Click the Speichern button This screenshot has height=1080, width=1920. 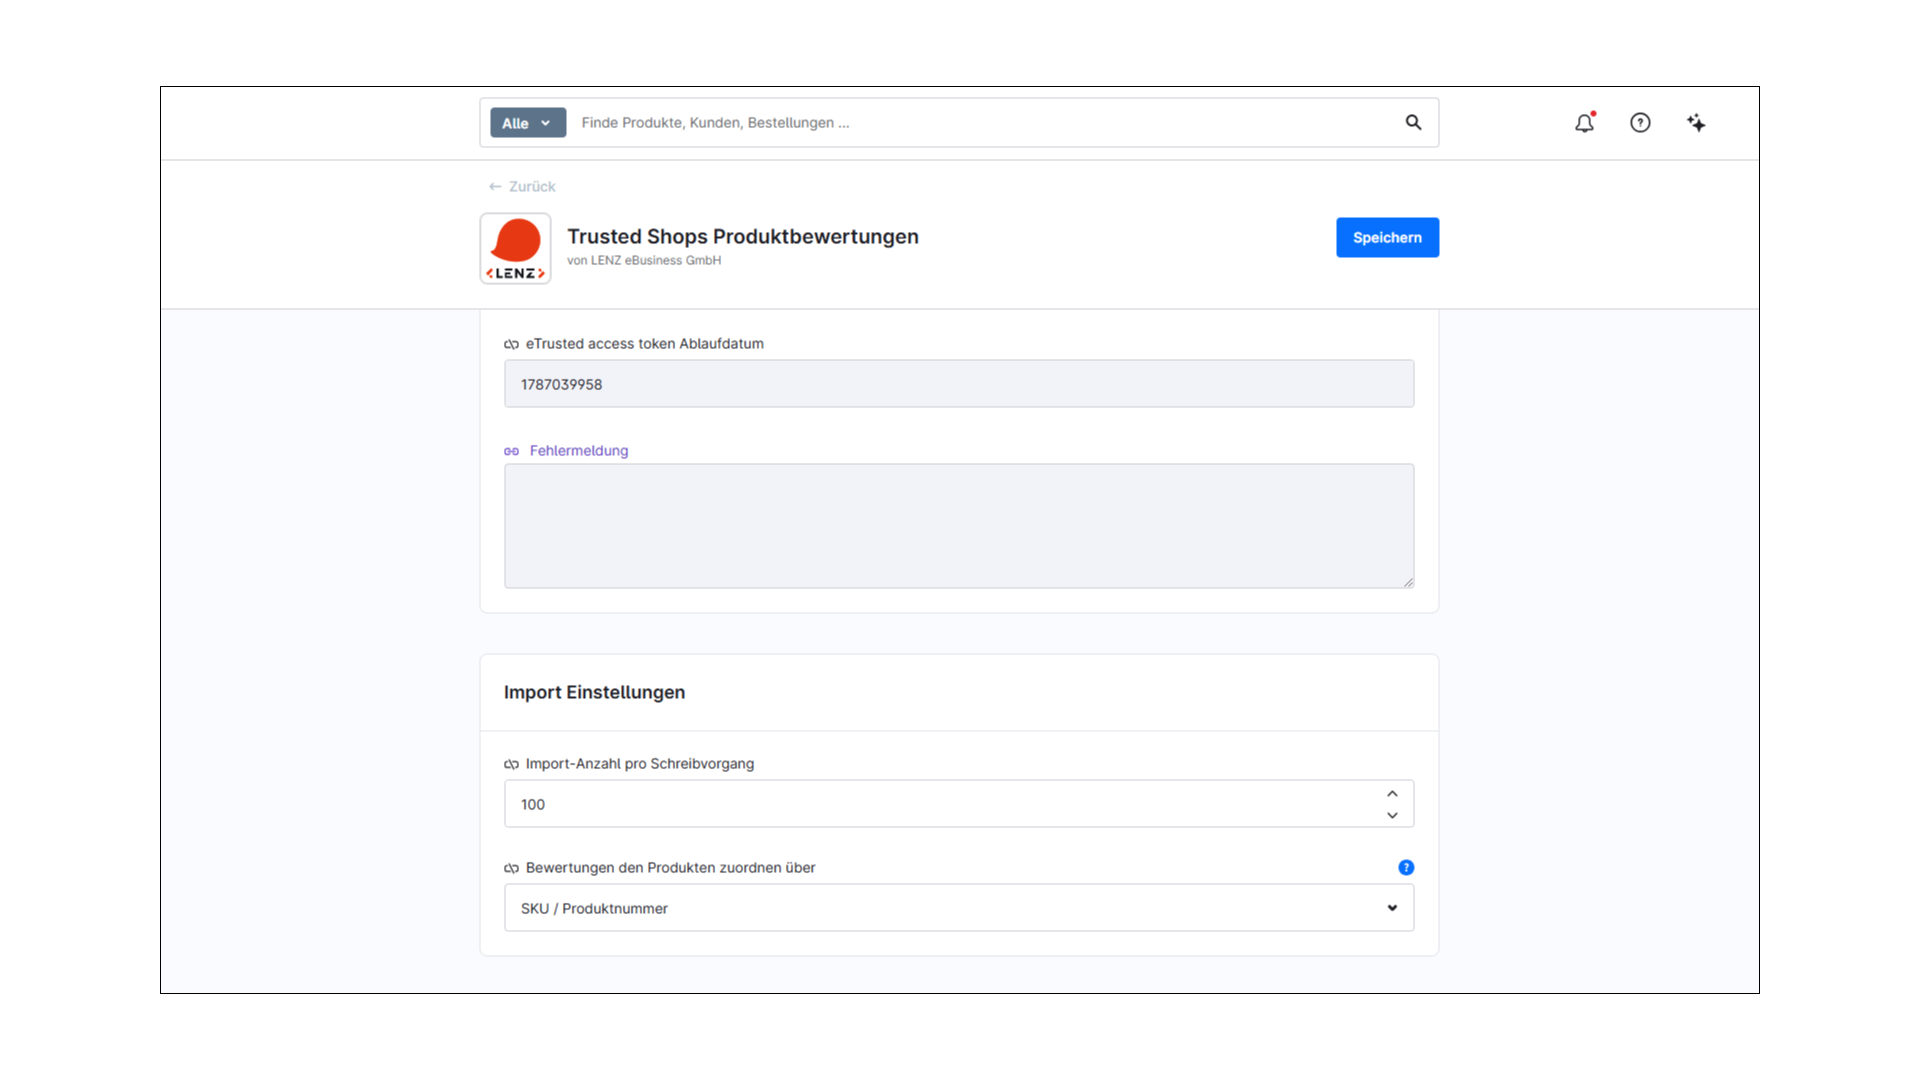[1387, 237]
